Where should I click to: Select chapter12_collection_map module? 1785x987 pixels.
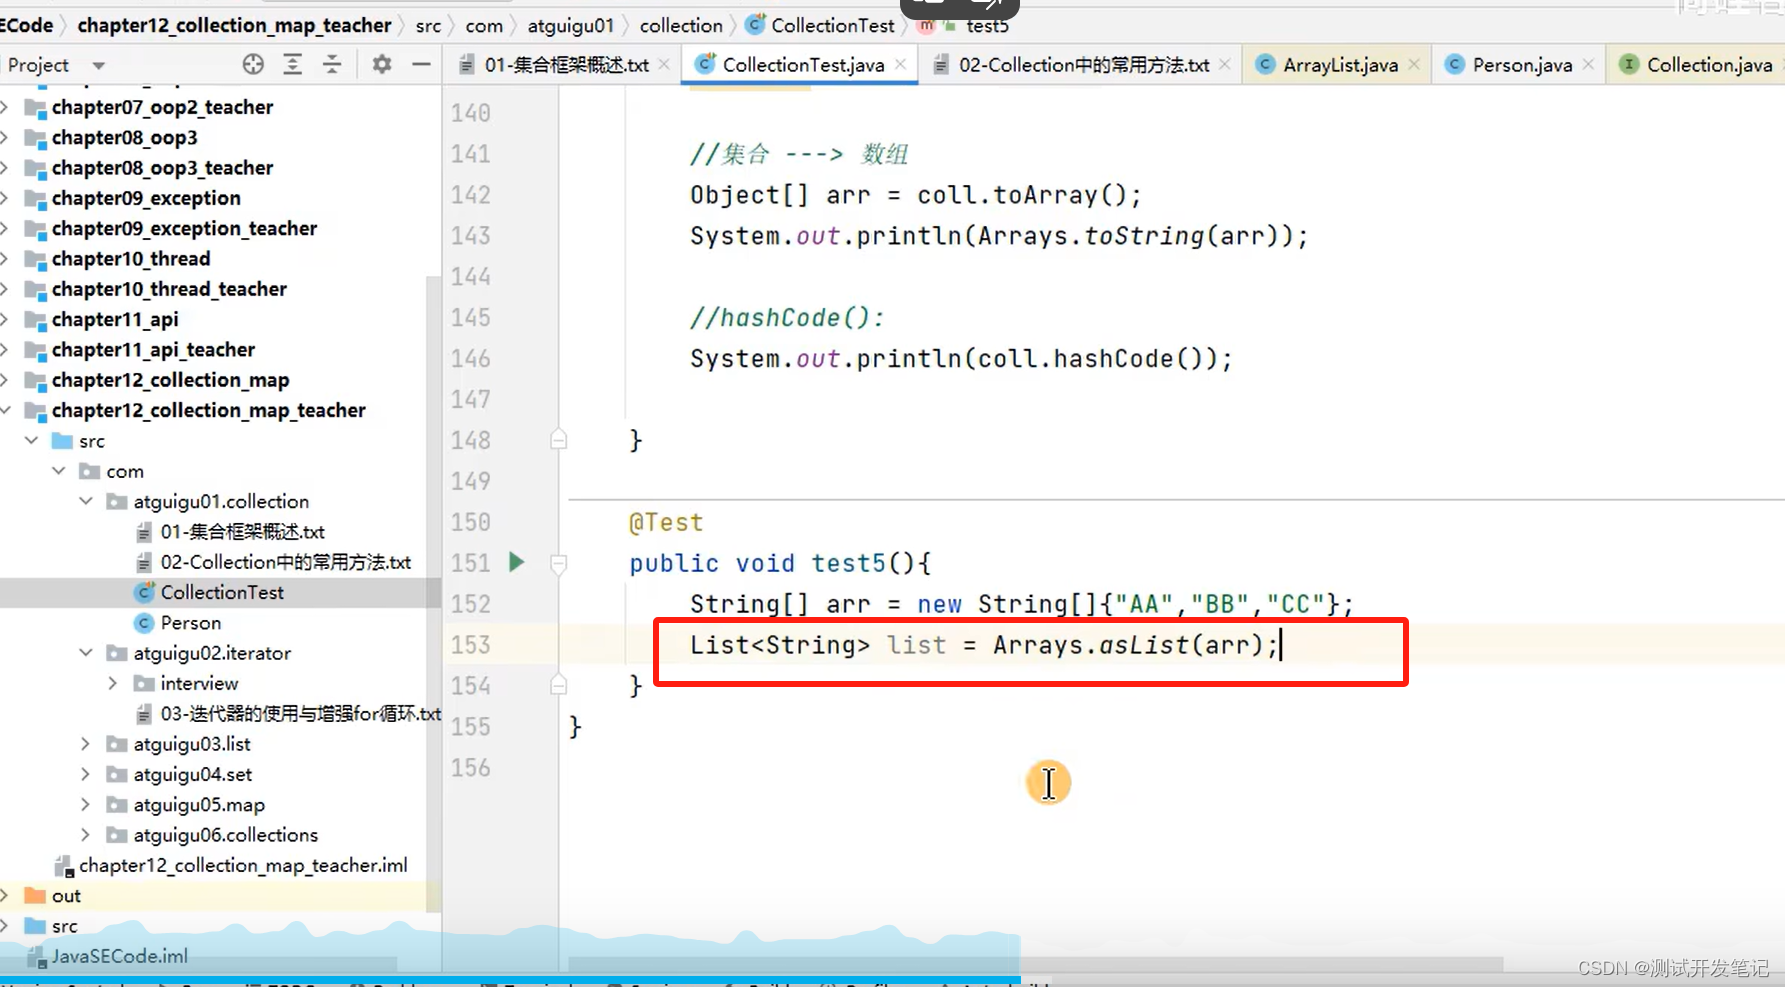pyautogui.click(x=170, y=380)
